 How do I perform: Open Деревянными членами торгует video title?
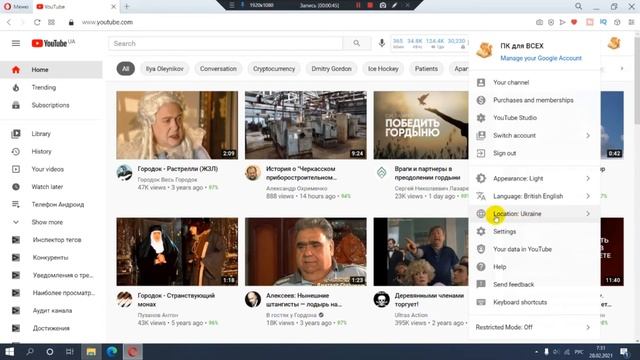click(429, 300)
